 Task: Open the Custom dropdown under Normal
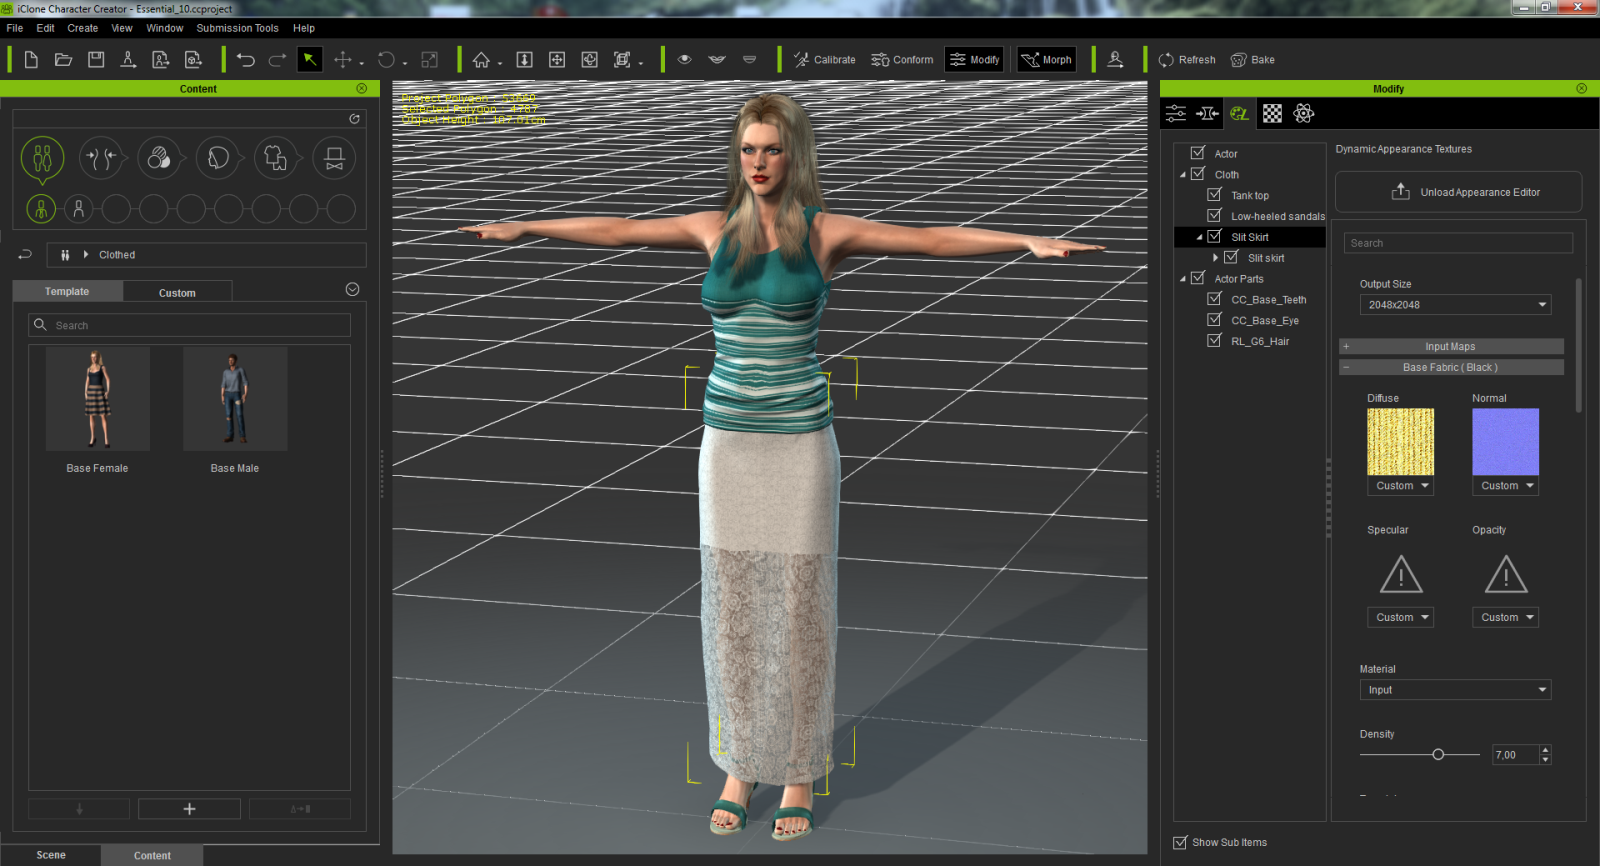pos(1505,486)
